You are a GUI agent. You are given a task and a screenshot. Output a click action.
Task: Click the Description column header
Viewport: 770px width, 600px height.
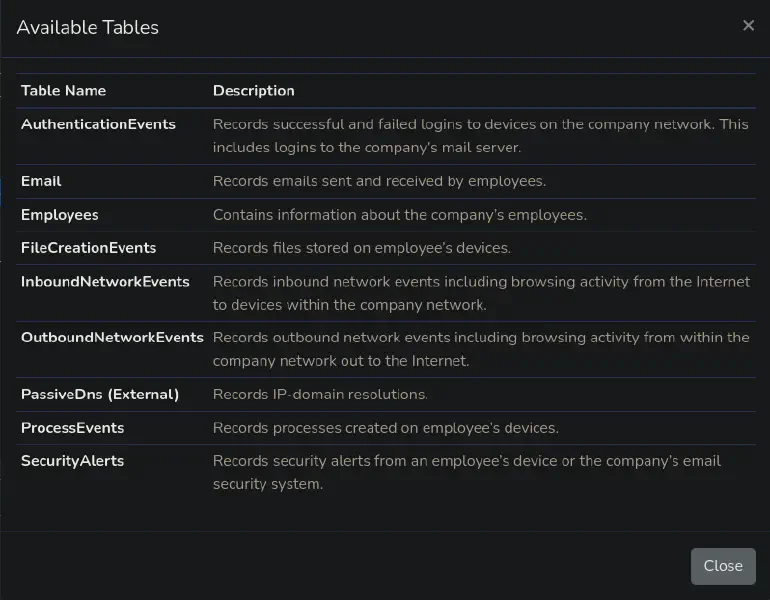pos(254,91)
